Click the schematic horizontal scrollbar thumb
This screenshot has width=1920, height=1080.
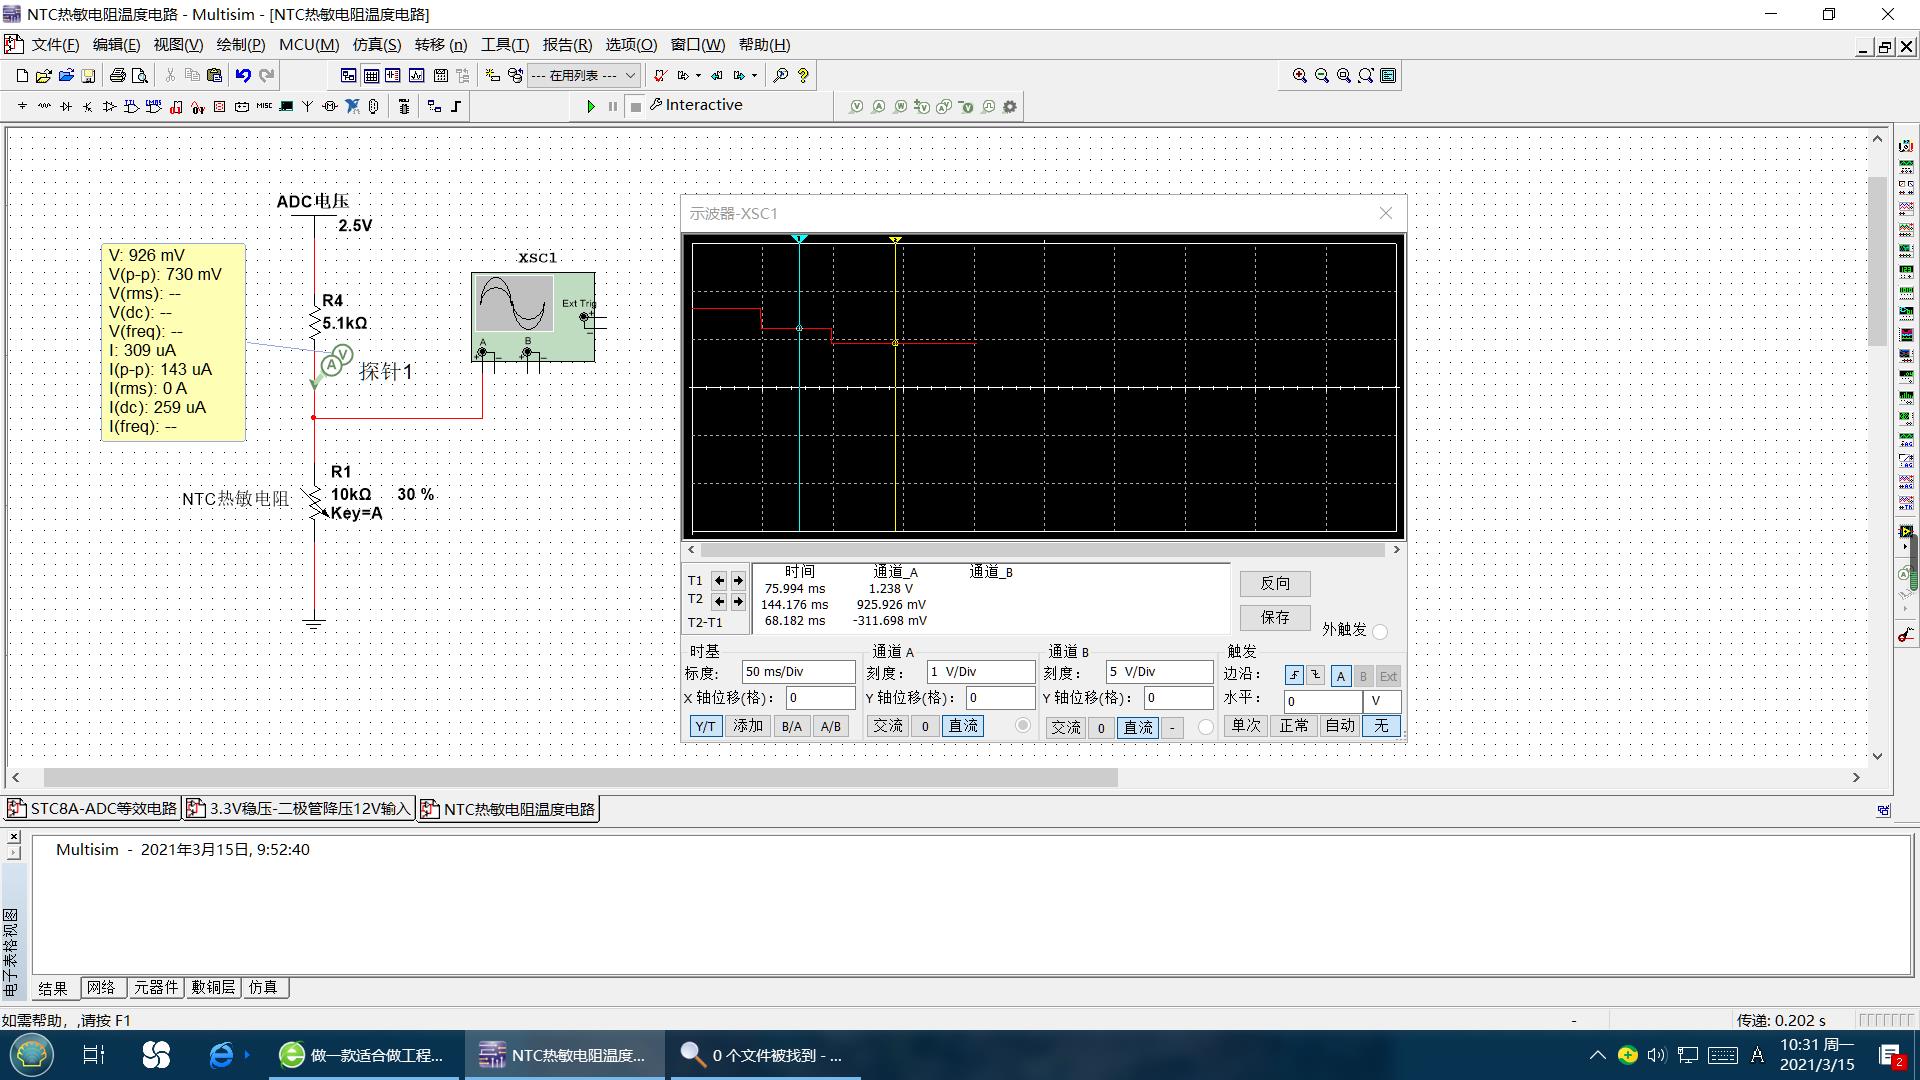click(x=580, y=777)
